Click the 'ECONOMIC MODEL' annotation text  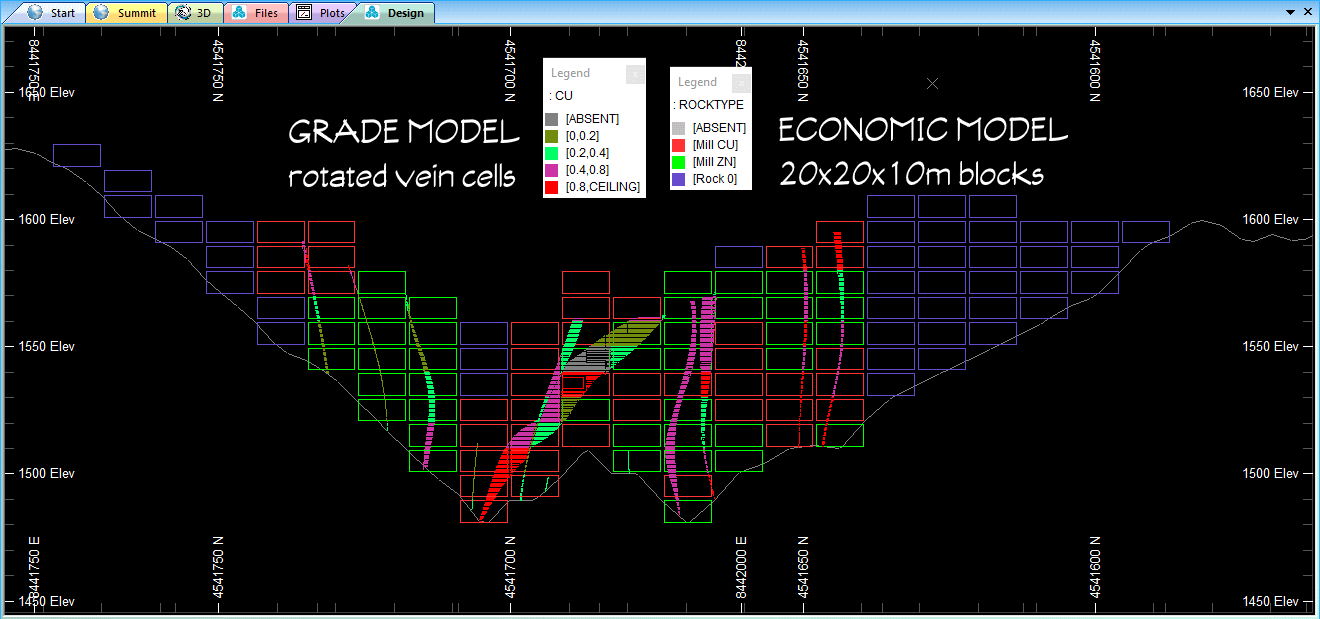coord(923,130)
